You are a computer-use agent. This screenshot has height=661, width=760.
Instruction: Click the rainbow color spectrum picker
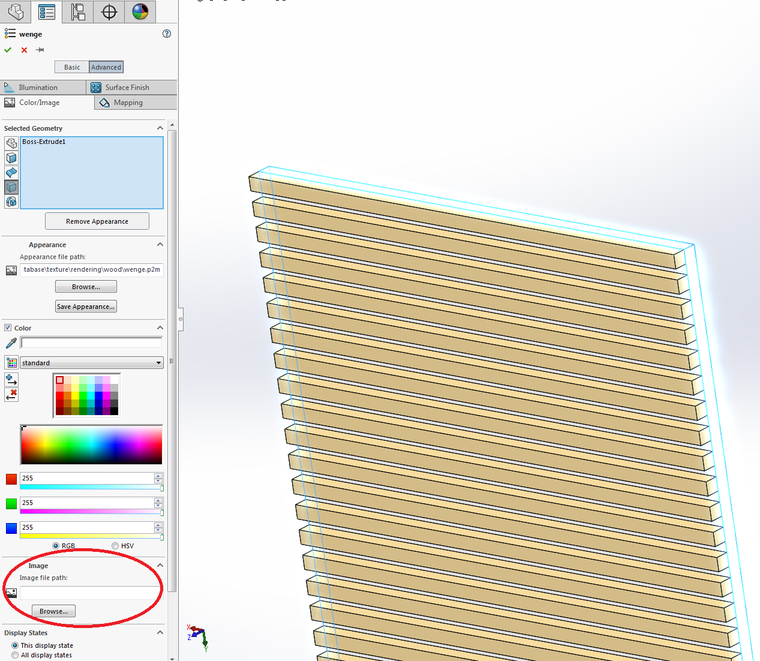click(91, 445)
